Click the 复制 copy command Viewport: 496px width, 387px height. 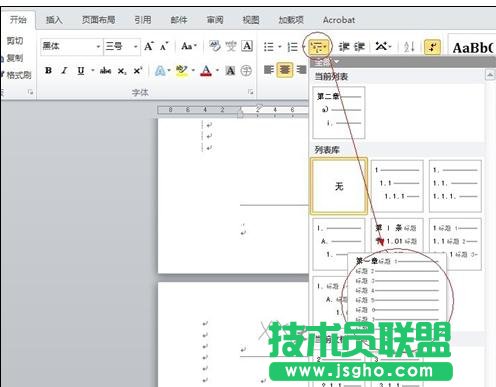click(15, 58)
